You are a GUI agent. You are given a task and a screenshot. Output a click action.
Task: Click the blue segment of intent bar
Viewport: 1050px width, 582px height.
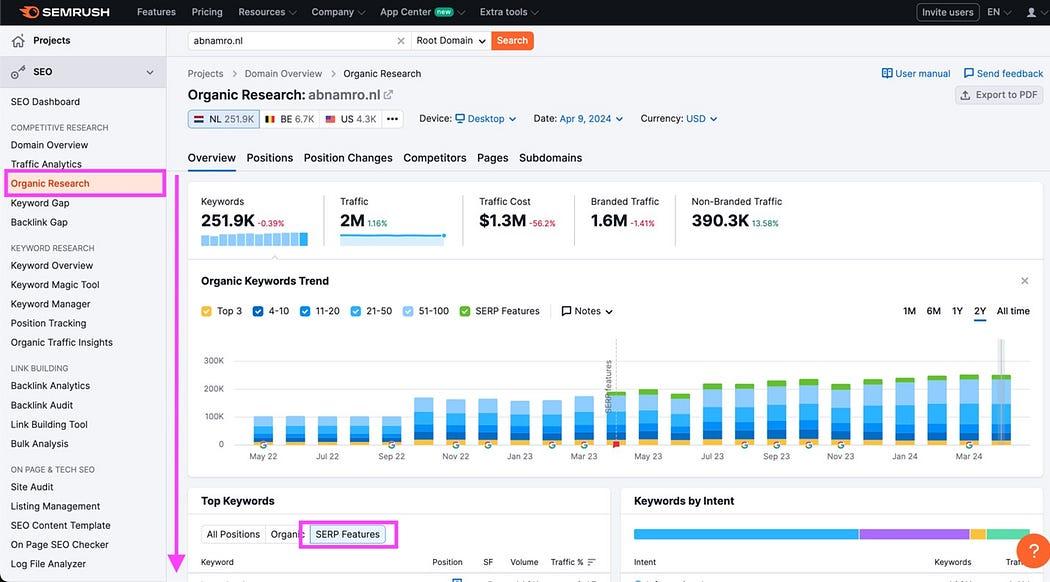click(746, 534)
